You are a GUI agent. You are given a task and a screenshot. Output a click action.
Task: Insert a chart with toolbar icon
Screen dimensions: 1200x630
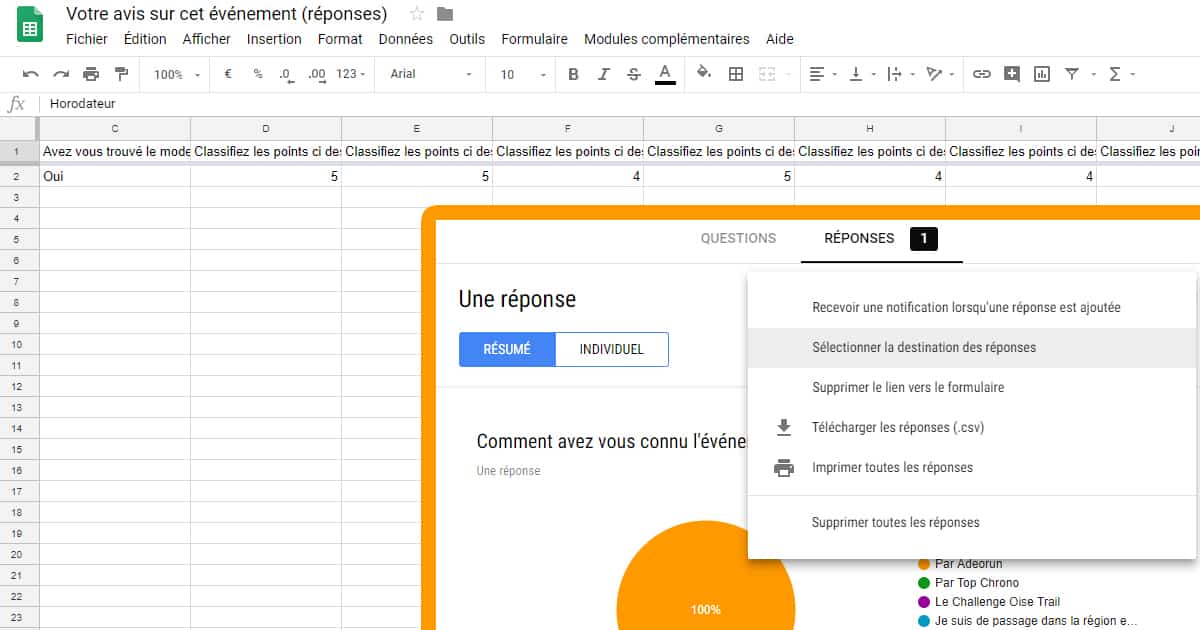point(1042,74)
